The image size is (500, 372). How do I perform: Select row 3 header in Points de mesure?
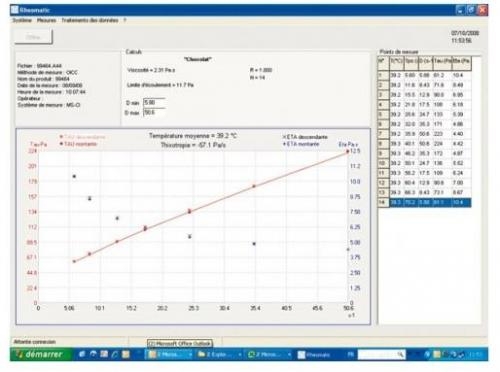click(x=383, y=95)
